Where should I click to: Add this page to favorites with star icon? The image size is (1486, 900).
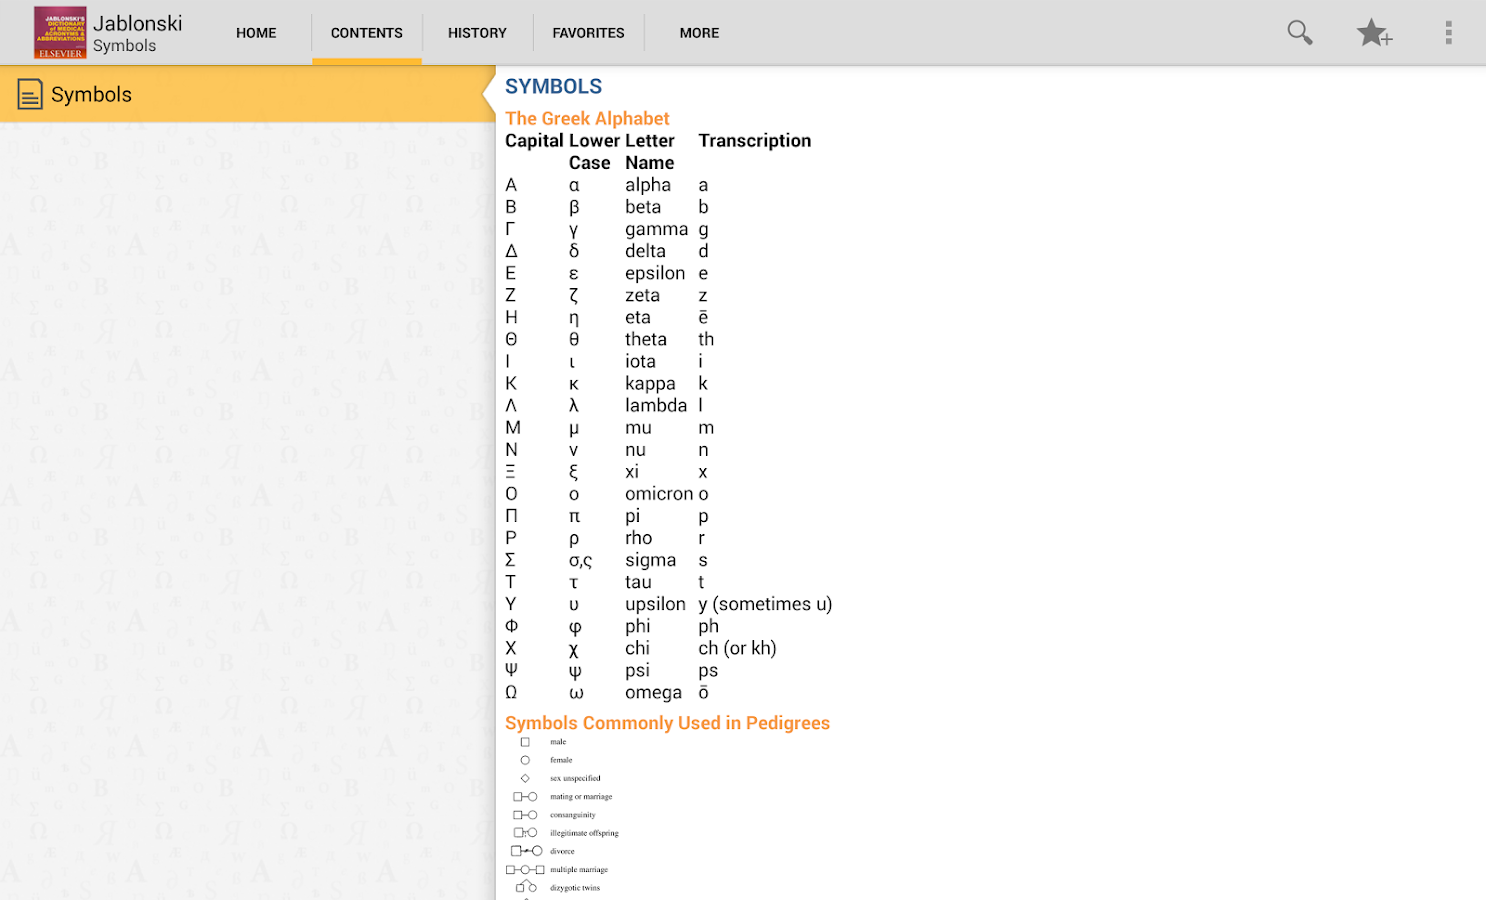point(1374,32)
